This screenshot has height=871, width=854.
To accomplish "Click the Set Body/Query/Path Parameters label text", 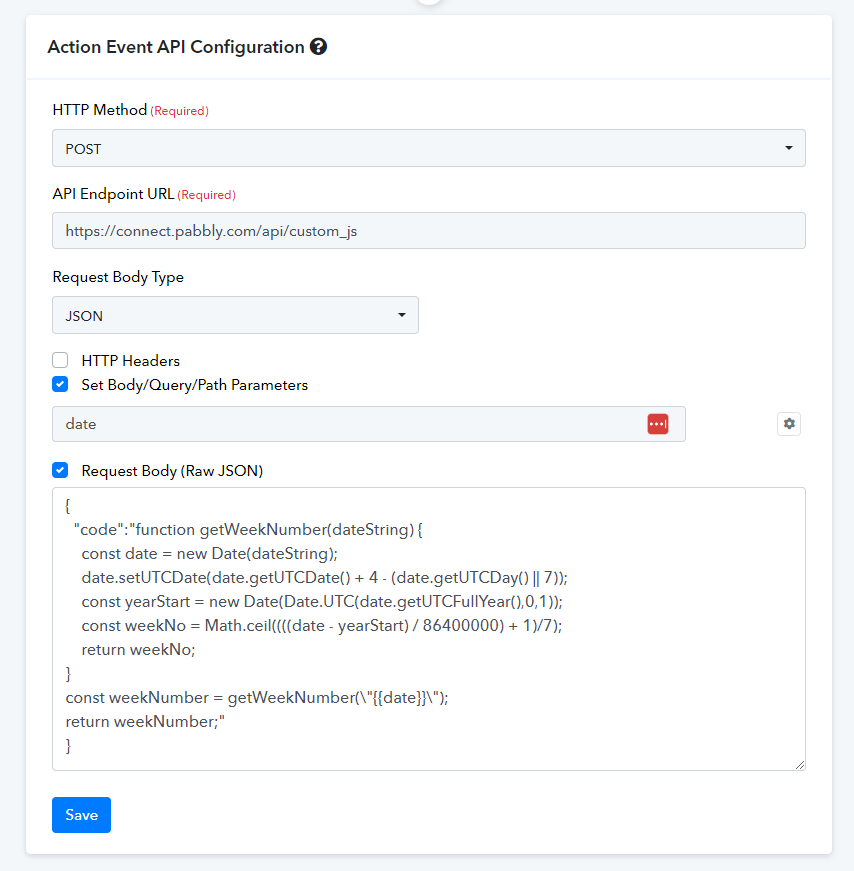I will pyautogui.click(x=194, y=385).
